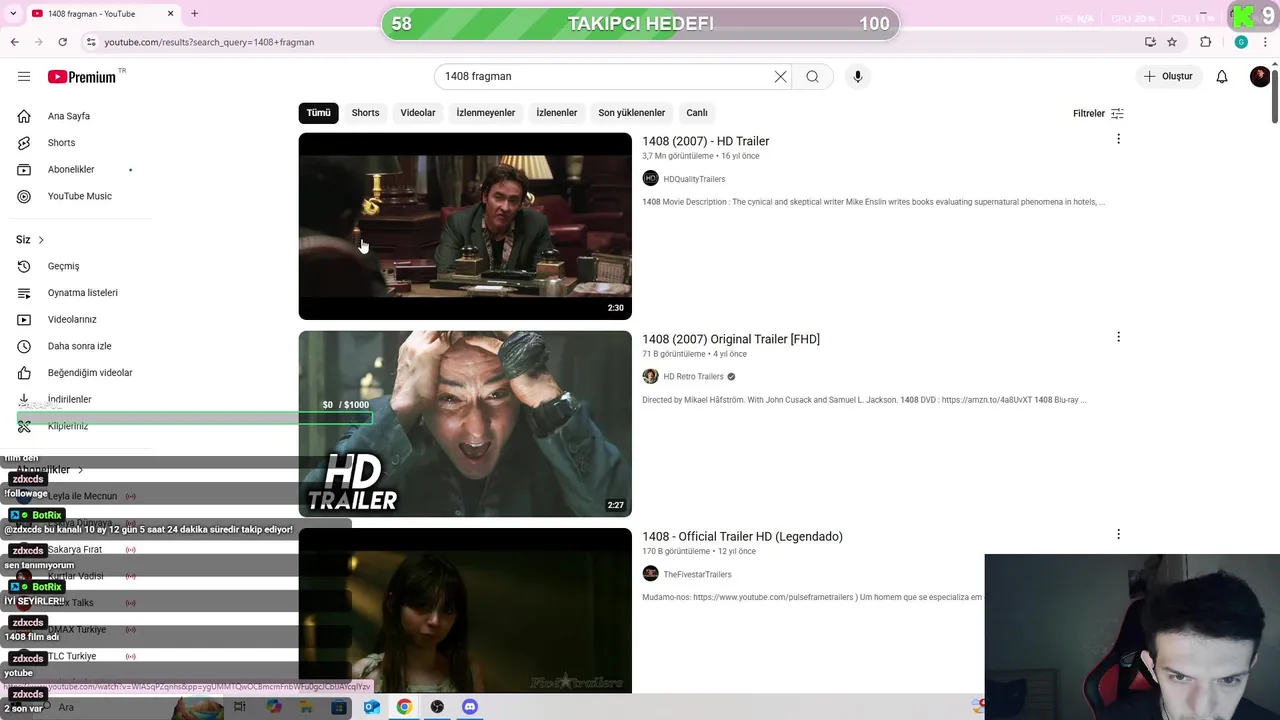1280x720 pixels.
Task: Select the İzlenmeyenler filter chip
Action: 486,113
